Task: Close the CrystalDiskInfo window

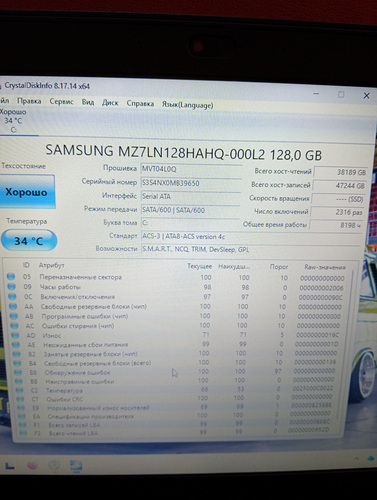Action: (367, 96)
